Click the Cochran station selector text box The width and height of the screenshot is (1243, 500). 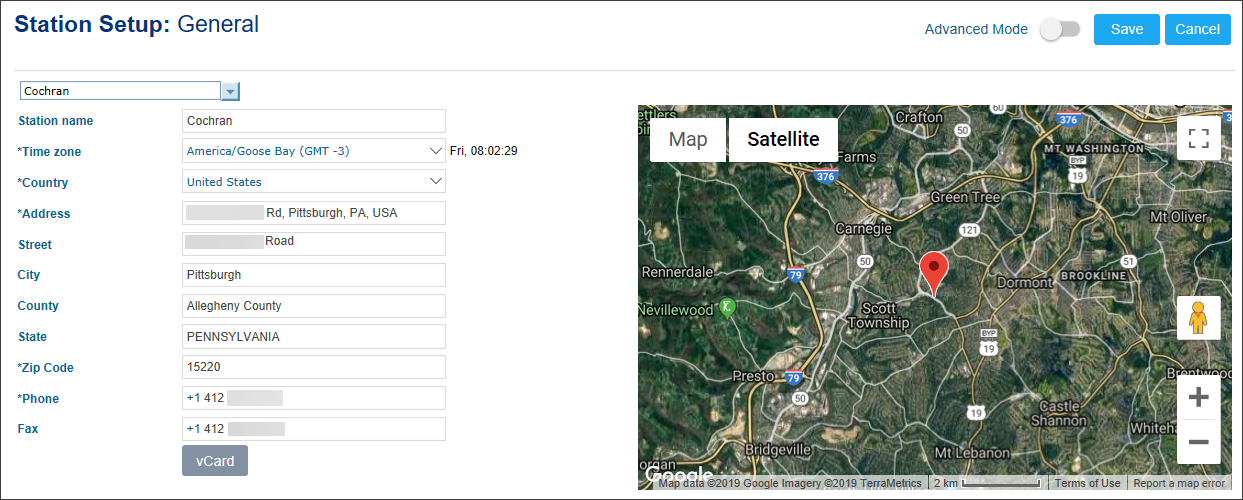pyautogui.click(x=120, y=91)
